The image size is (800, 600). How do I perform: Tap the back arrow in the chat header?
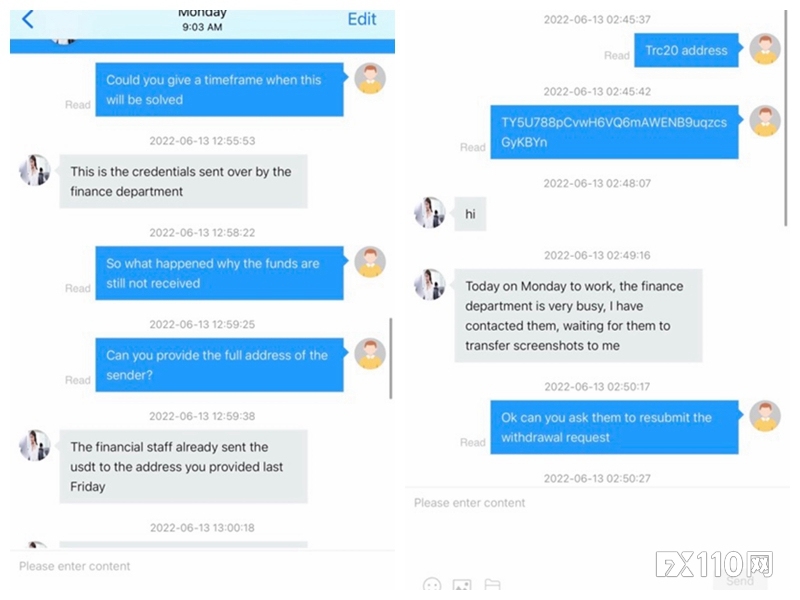[x=28, y=20]
